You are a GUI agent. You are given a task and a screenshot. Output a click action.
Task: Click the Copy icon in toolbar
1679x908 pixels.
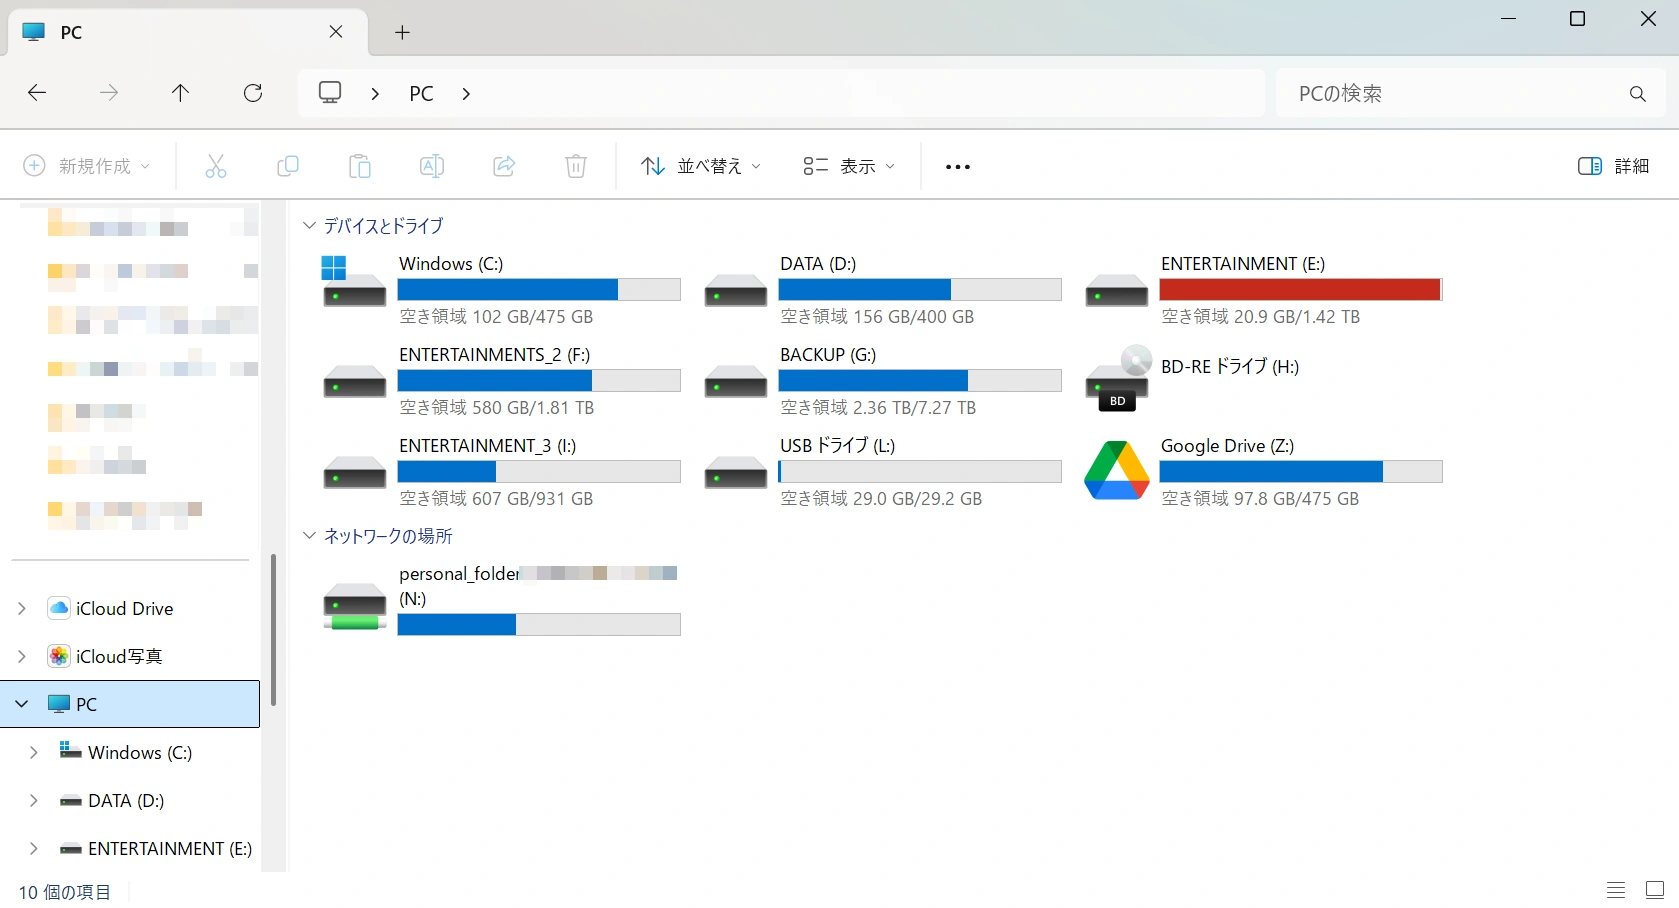pyautogui.click(x=288, y=166)
